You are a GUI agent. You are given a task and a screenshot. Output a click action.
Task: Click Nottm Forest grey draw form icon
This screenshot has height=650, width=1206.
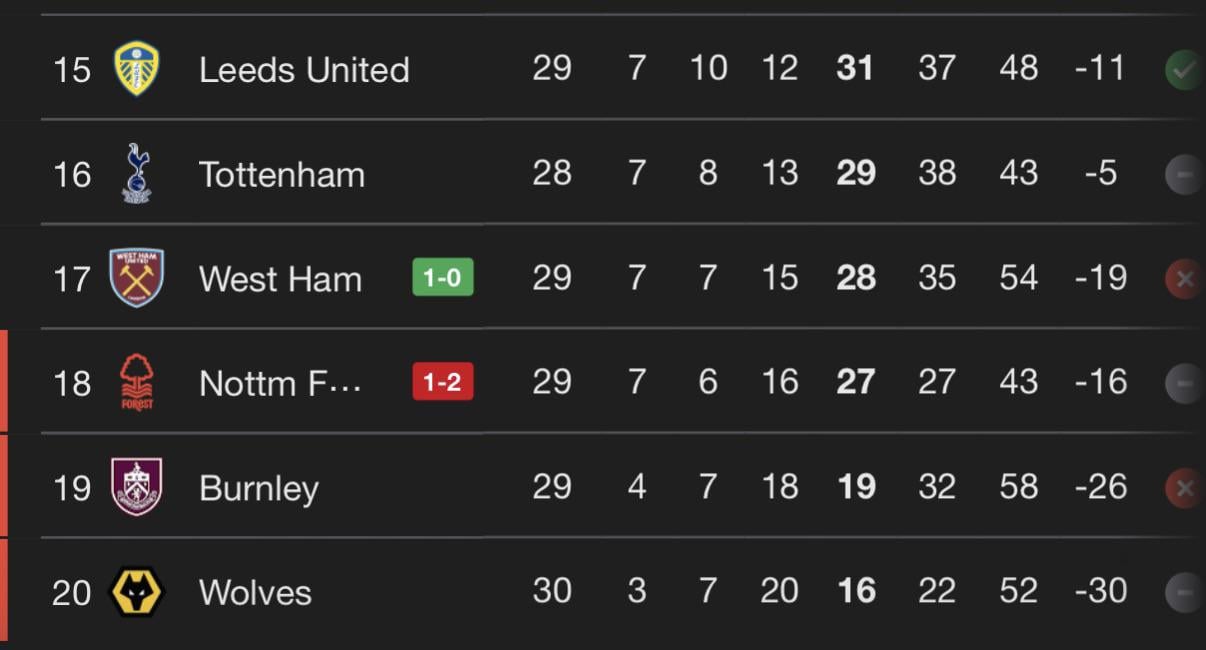tap(1183, 383)
